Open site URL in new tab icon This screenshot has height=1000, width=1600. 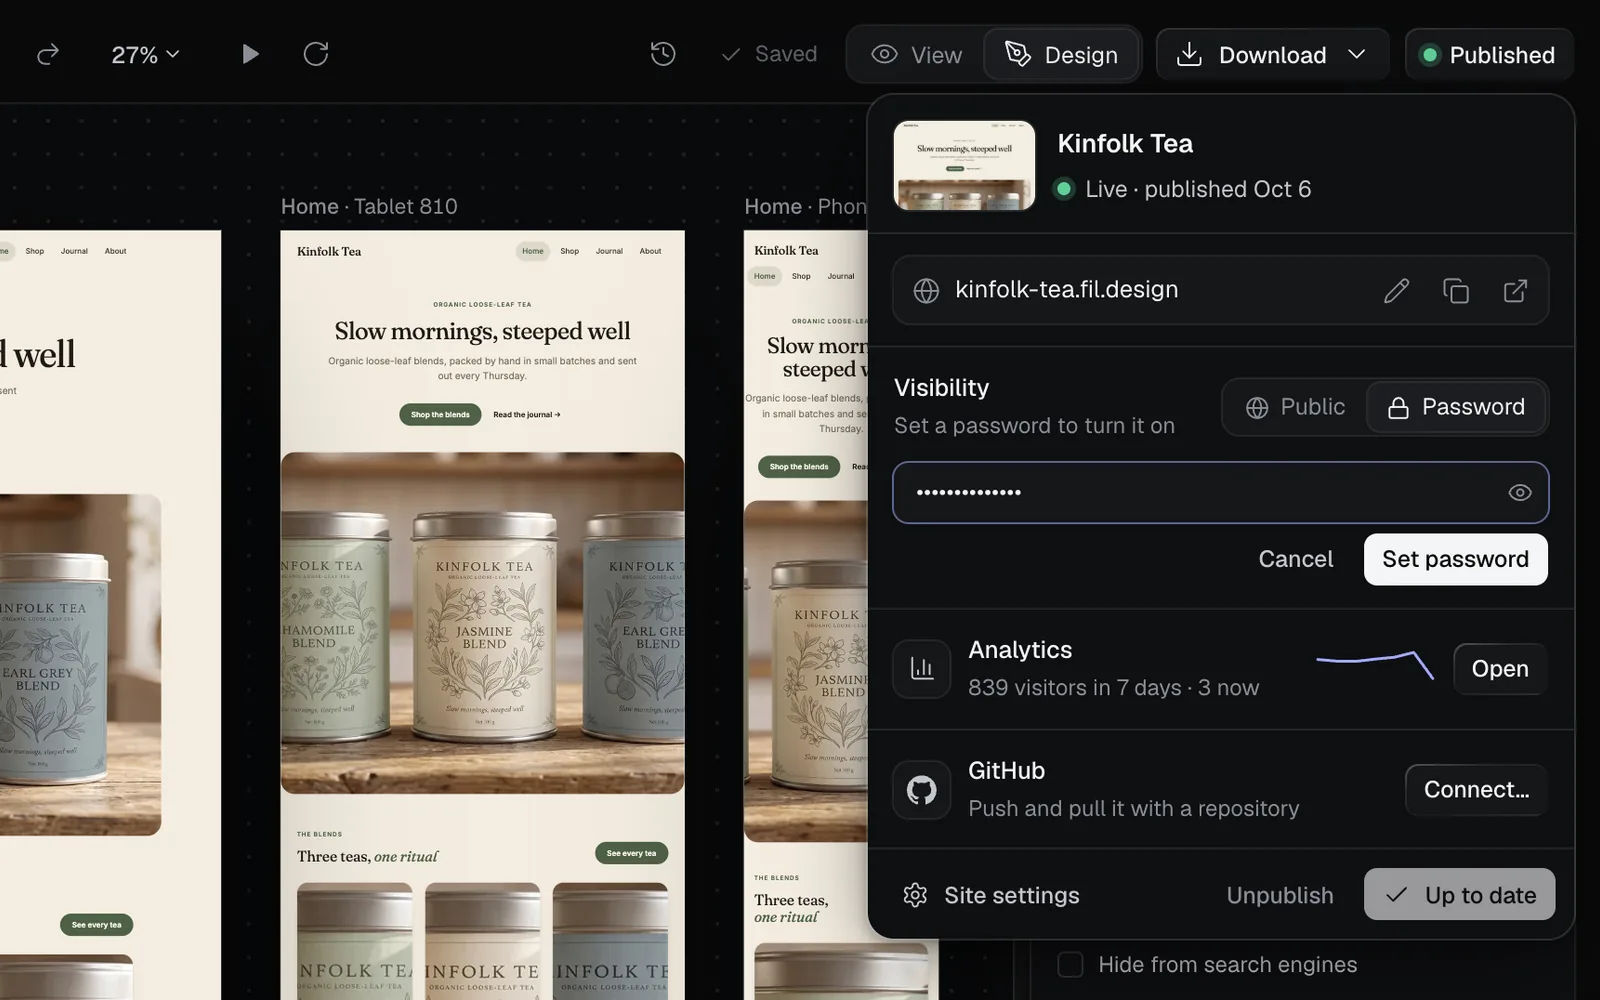click(x=1515, y=290)
